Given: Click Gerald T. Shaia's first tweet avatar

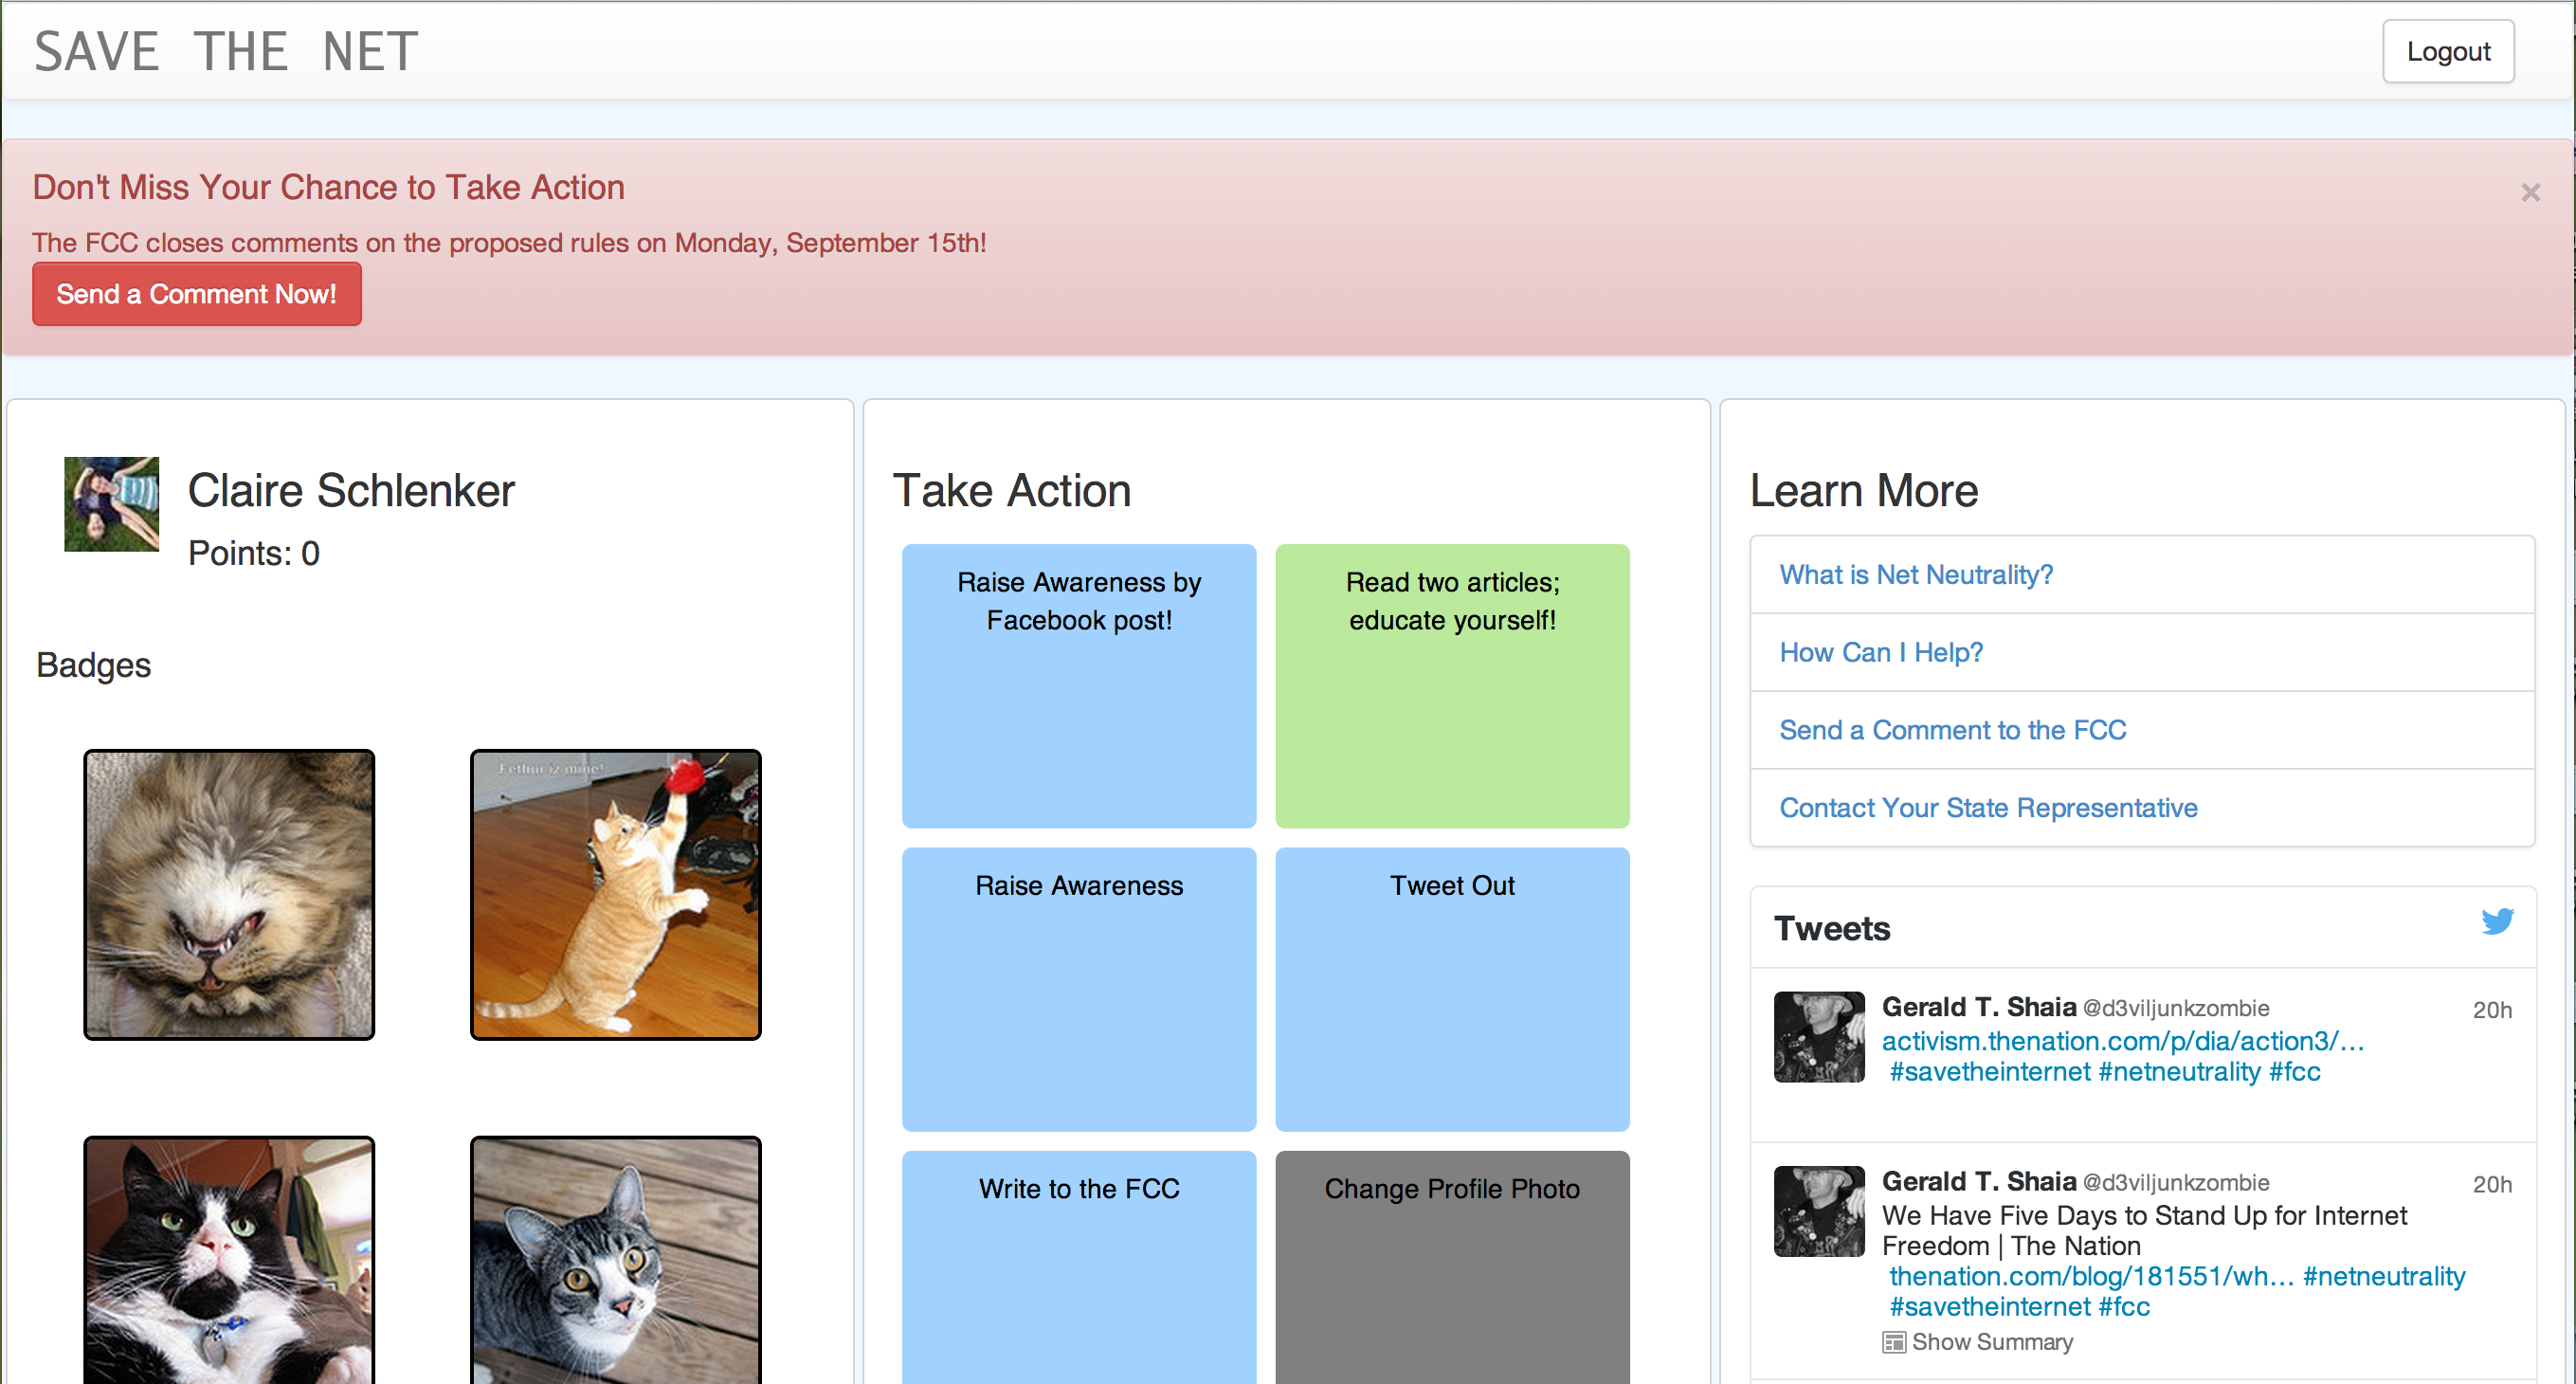Looking at the screenshot, I should [1818, 1036].
